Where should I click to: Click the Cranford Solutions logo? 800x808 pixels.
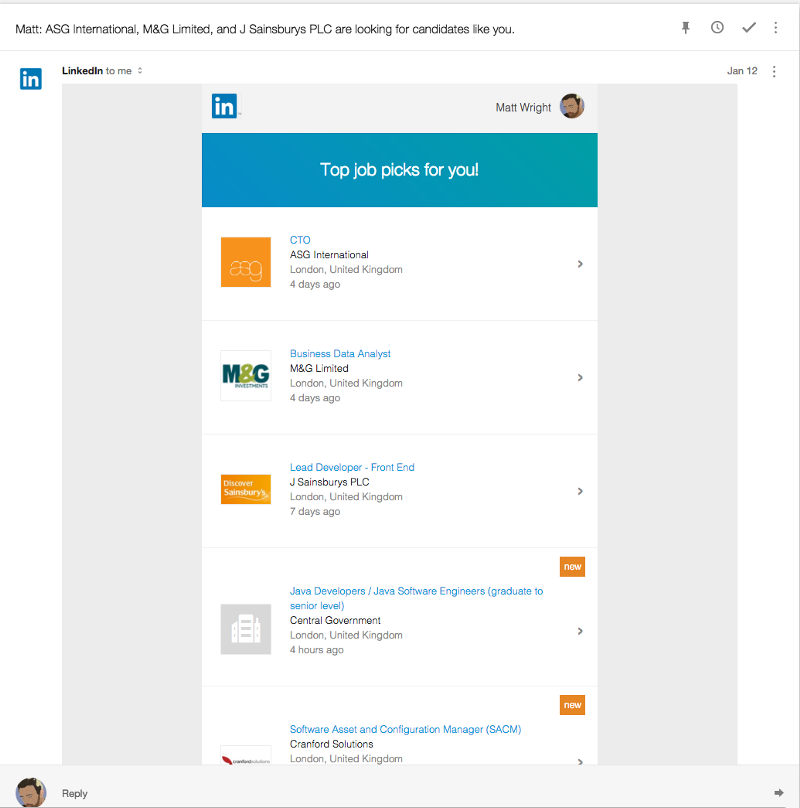tap(246, 756)
